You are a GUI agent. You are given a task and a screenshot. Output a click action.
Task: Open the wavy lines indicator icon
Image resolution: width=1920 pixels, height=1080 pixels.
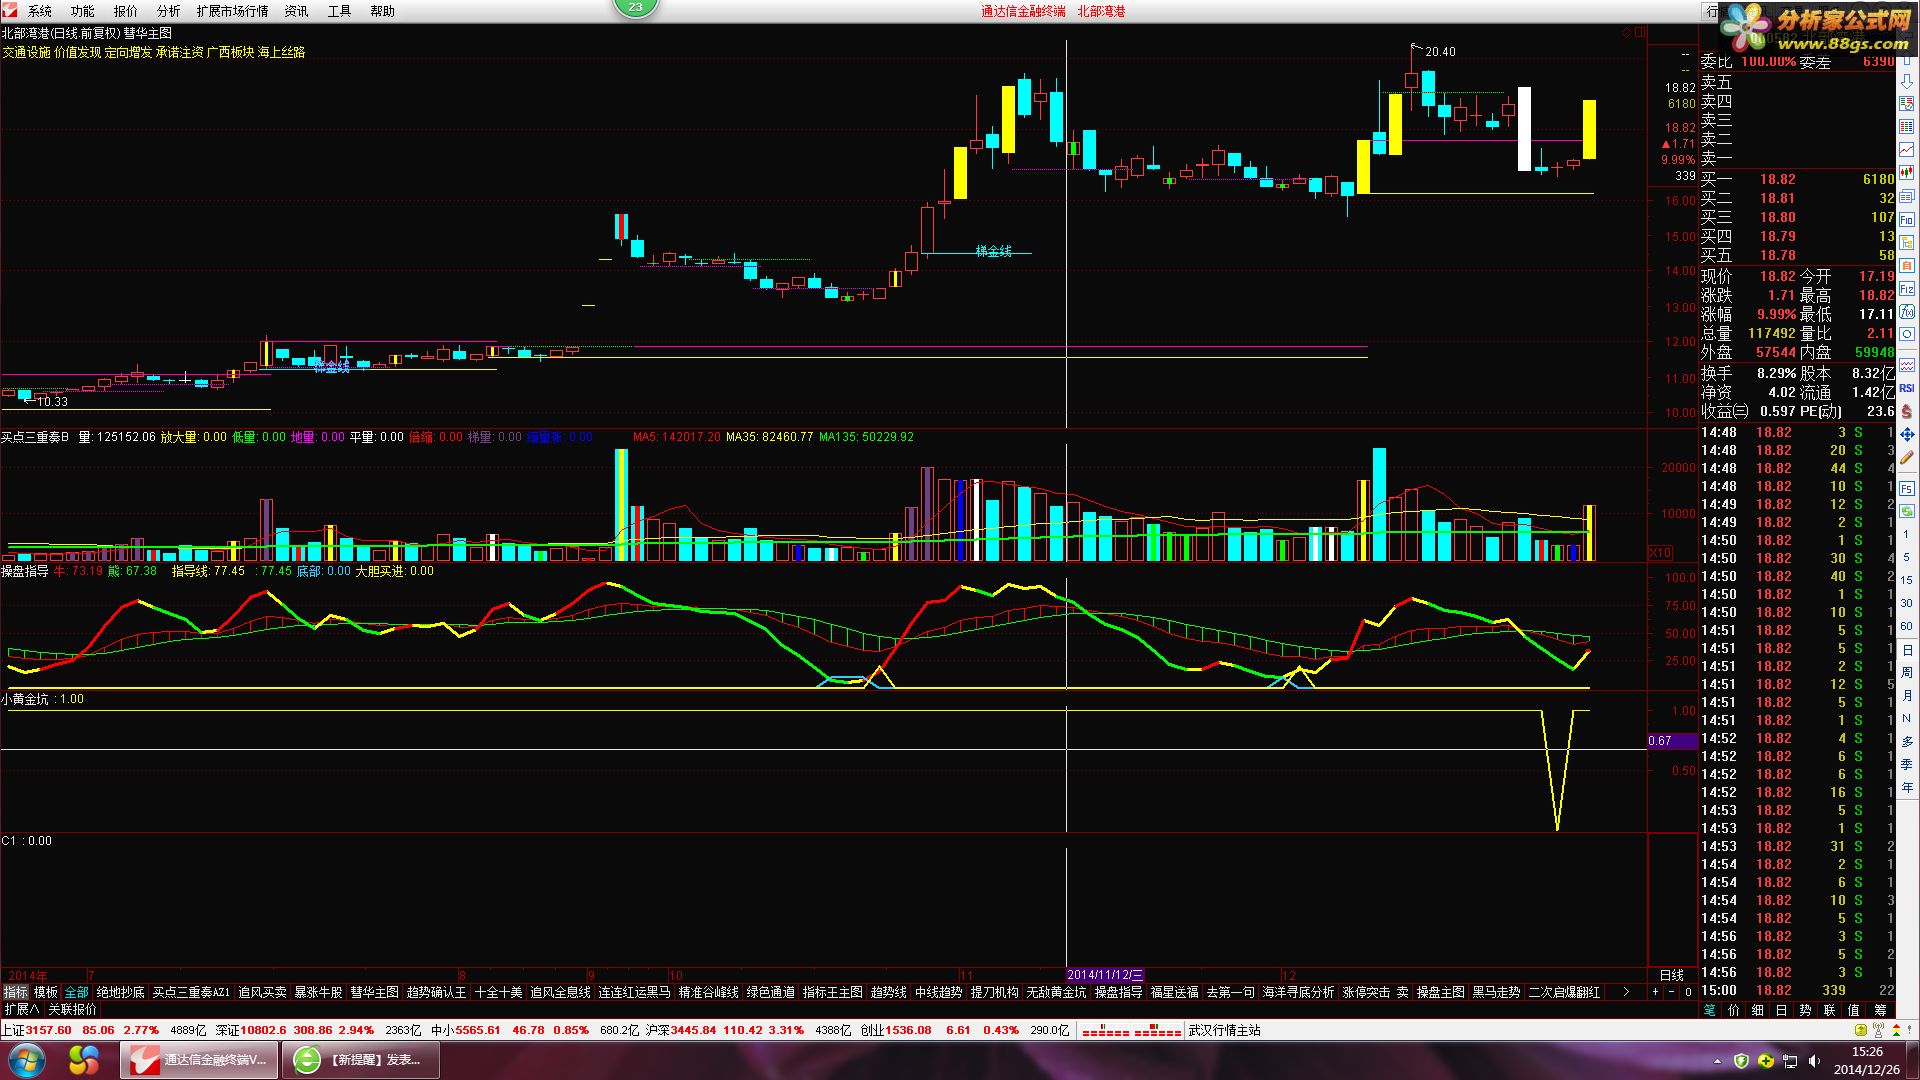(x=1907, y=364)
